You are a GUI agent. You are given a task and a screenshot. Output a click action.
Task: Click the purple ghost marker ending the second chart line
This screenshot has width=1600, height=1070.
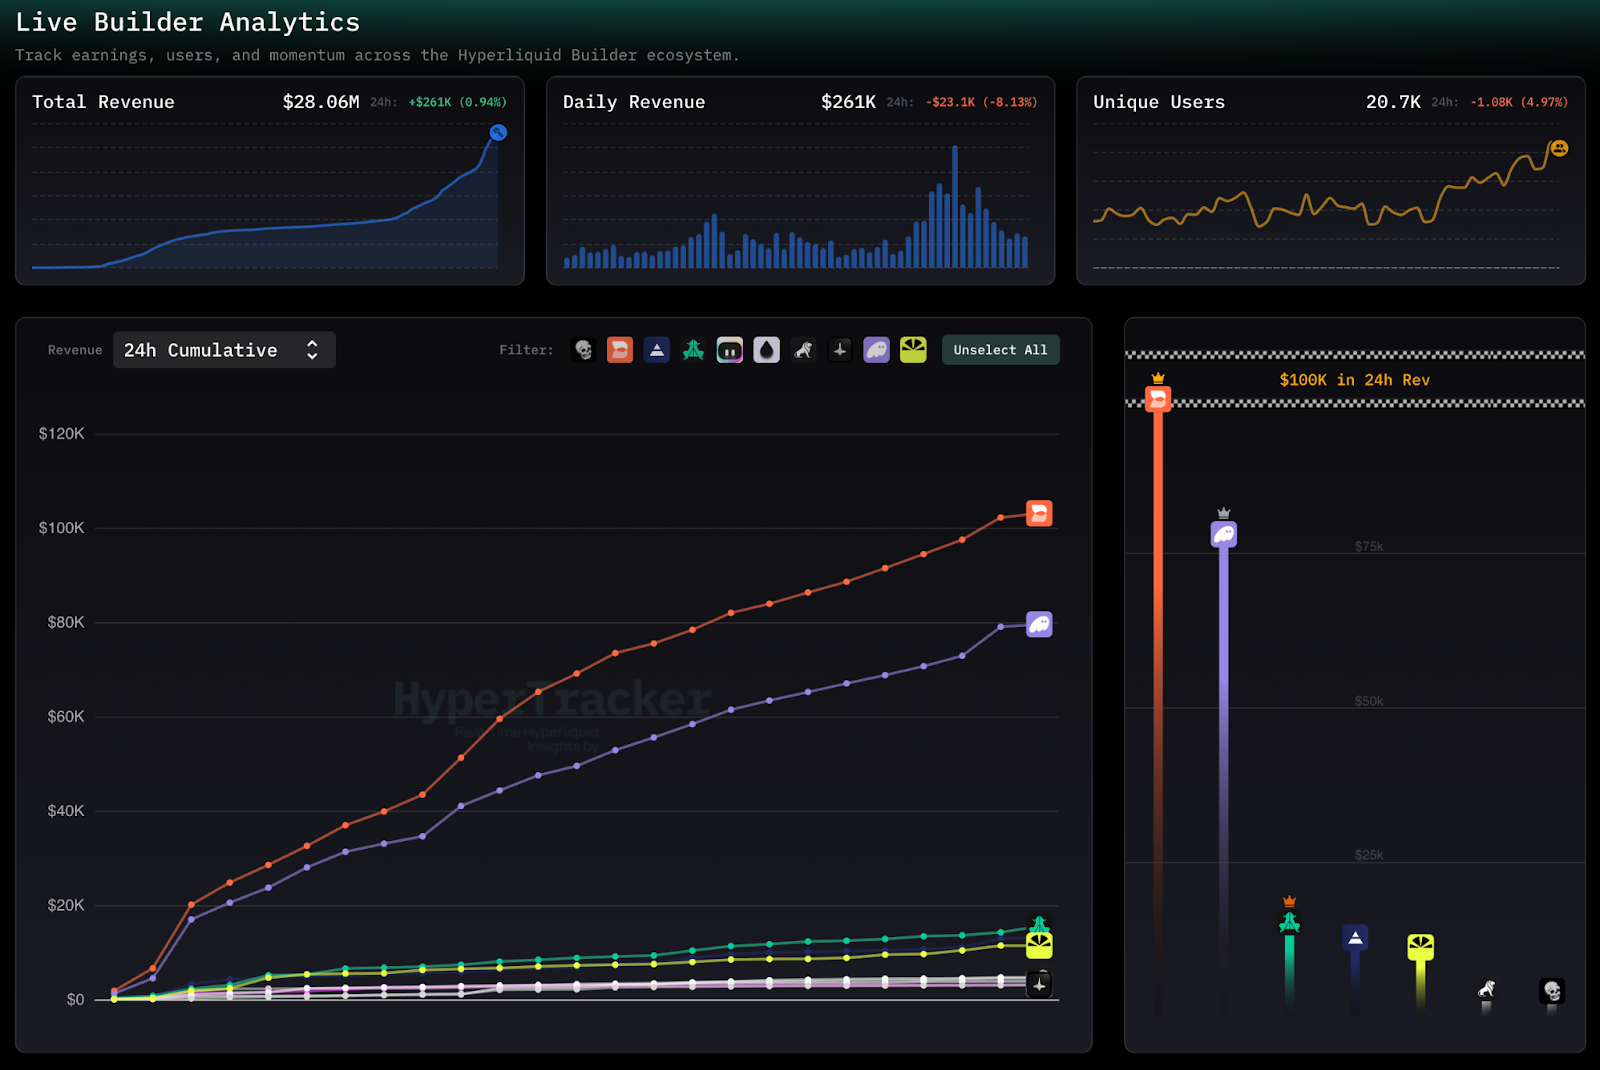pyautogui.click(x=1039, y=625)
